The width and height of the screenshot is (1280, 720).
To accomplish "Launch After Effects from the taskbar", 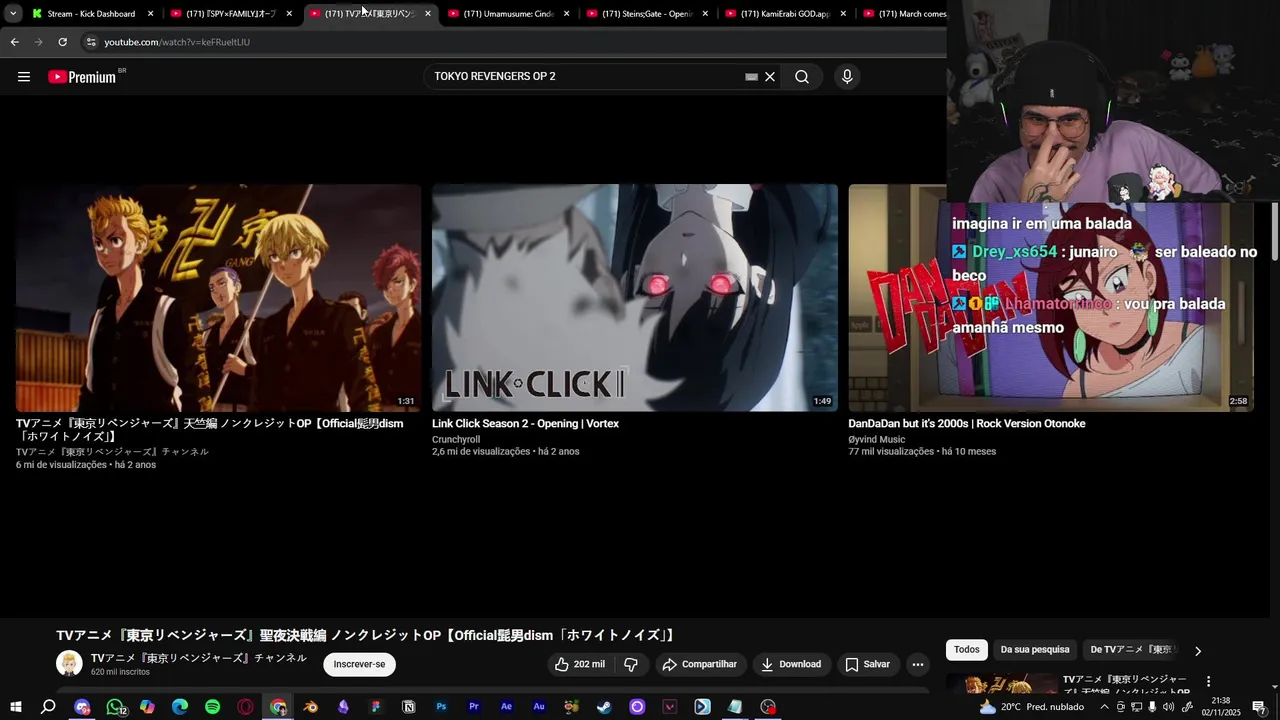I will [x=506, y=707].
